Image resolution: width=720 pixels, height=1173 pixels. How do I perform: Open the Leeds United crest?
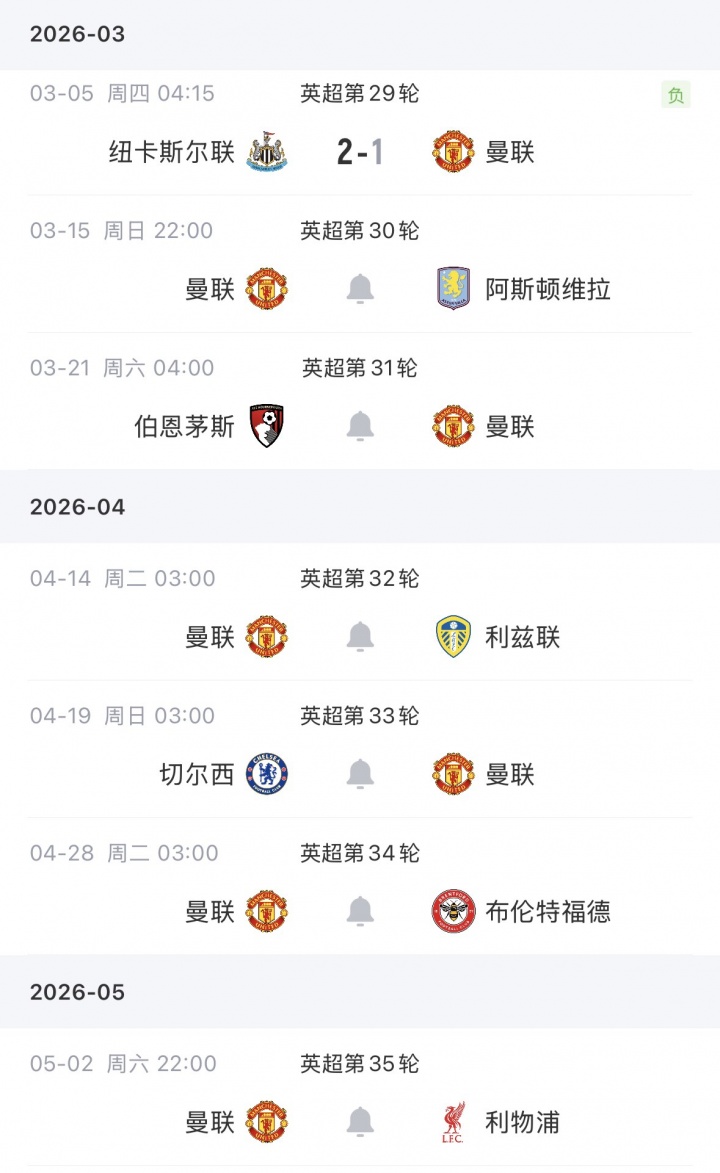pyautogui.click(x=453, y=637)
